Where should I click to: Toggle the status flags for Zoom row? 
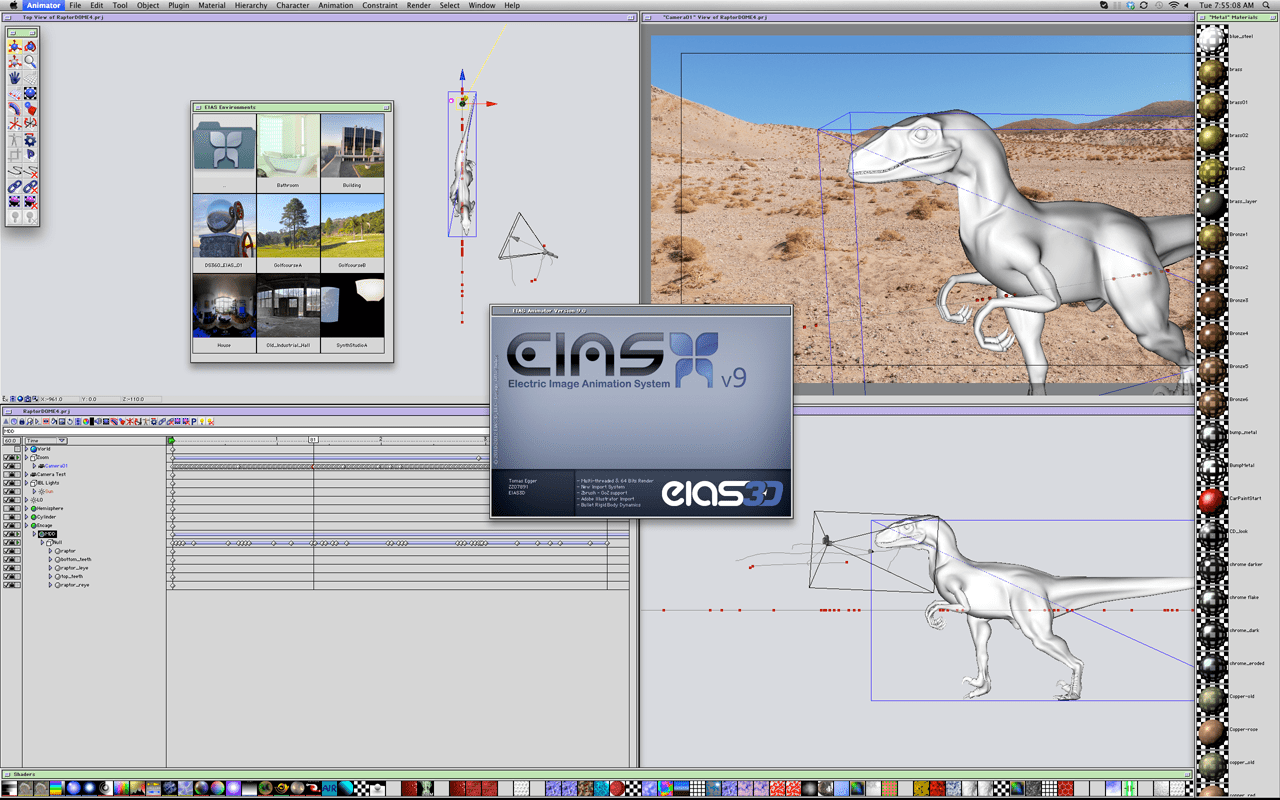click(x=12, y=457)
